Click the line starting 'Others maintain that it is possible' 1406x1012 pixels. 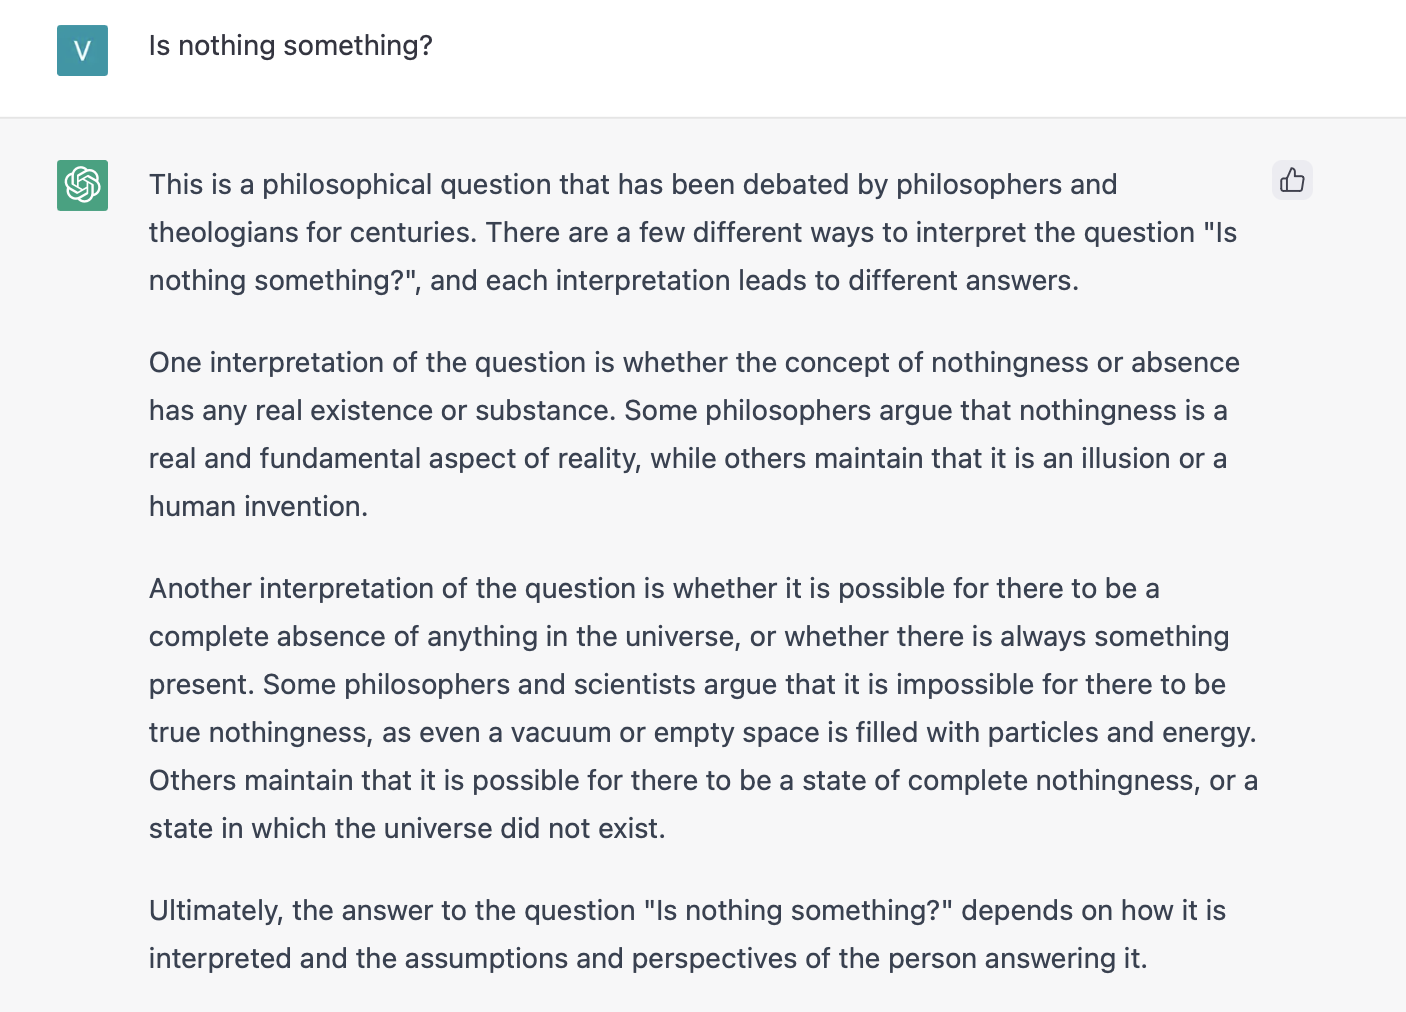pos(703,781)
